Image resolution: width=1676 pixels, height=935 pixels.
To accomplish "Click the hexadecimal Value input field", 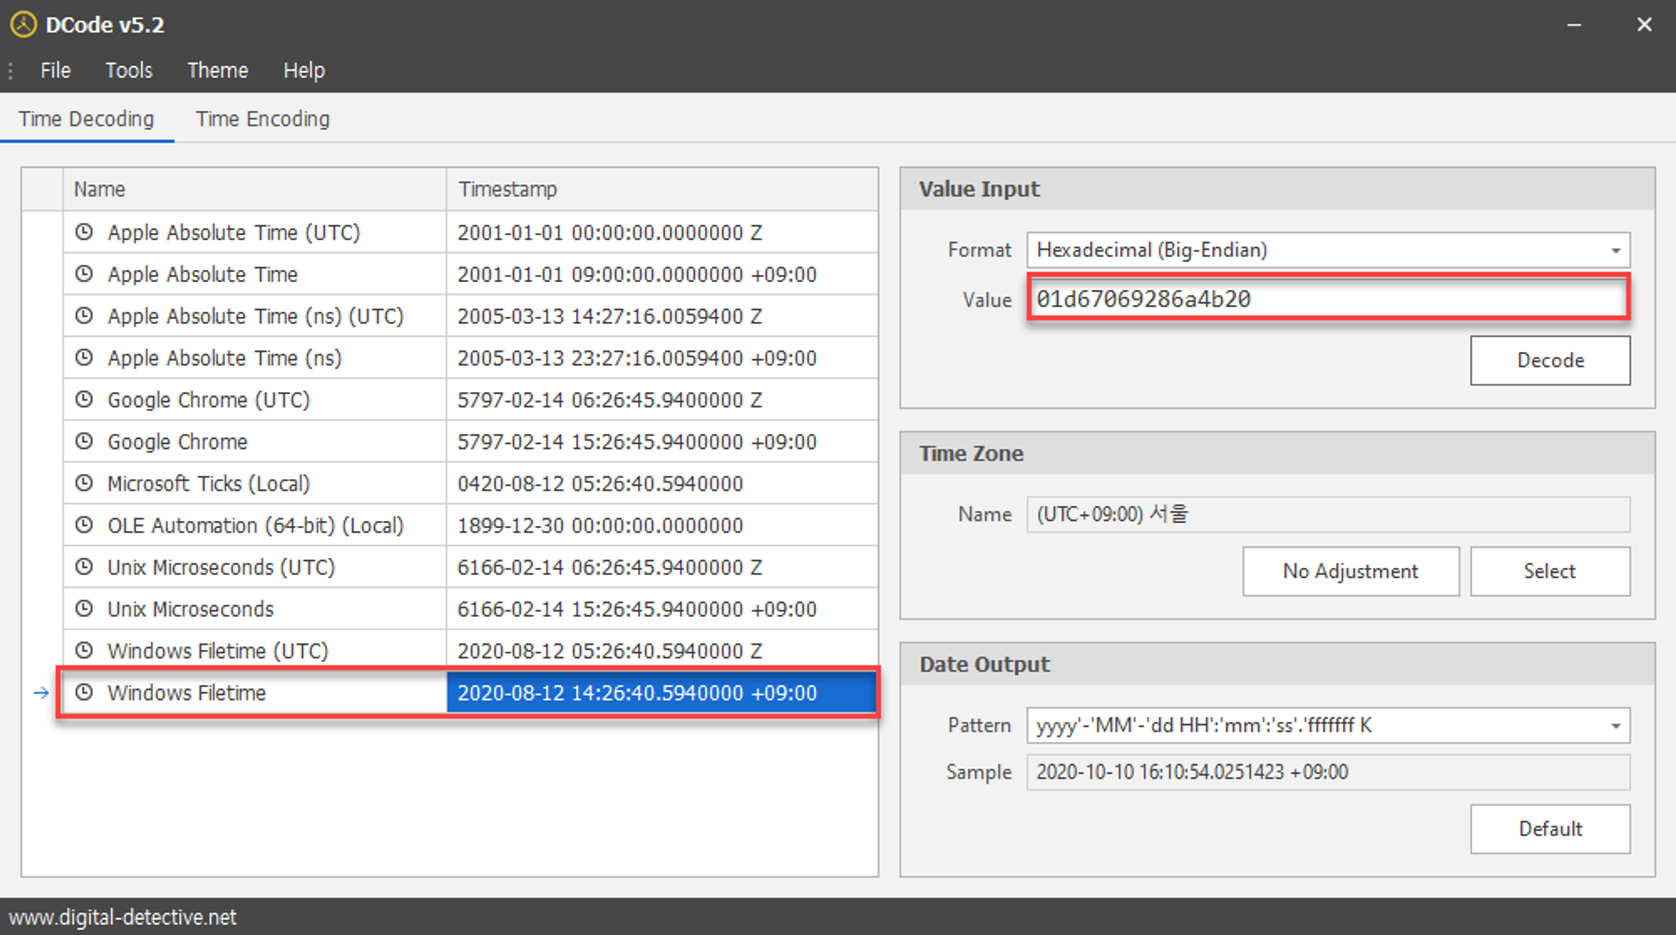I will point(1328,298).
